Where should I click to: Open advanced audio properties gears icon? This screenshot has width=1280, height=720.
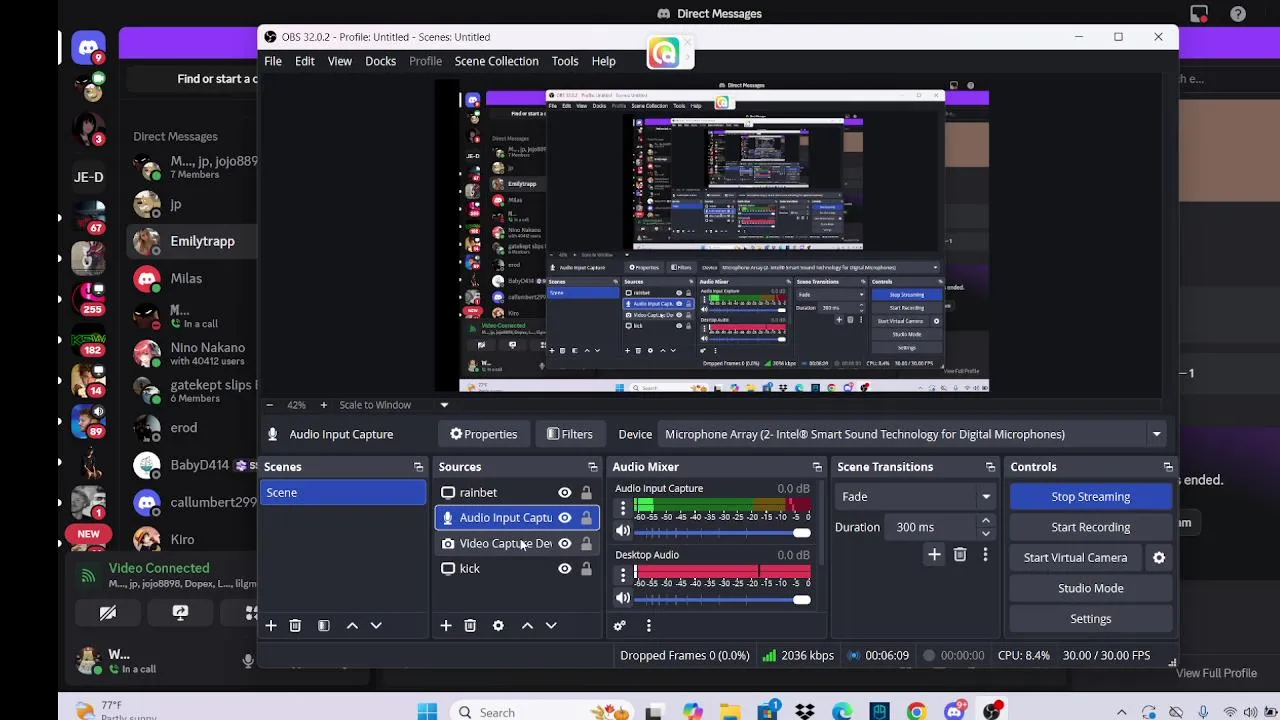point(620,625)
